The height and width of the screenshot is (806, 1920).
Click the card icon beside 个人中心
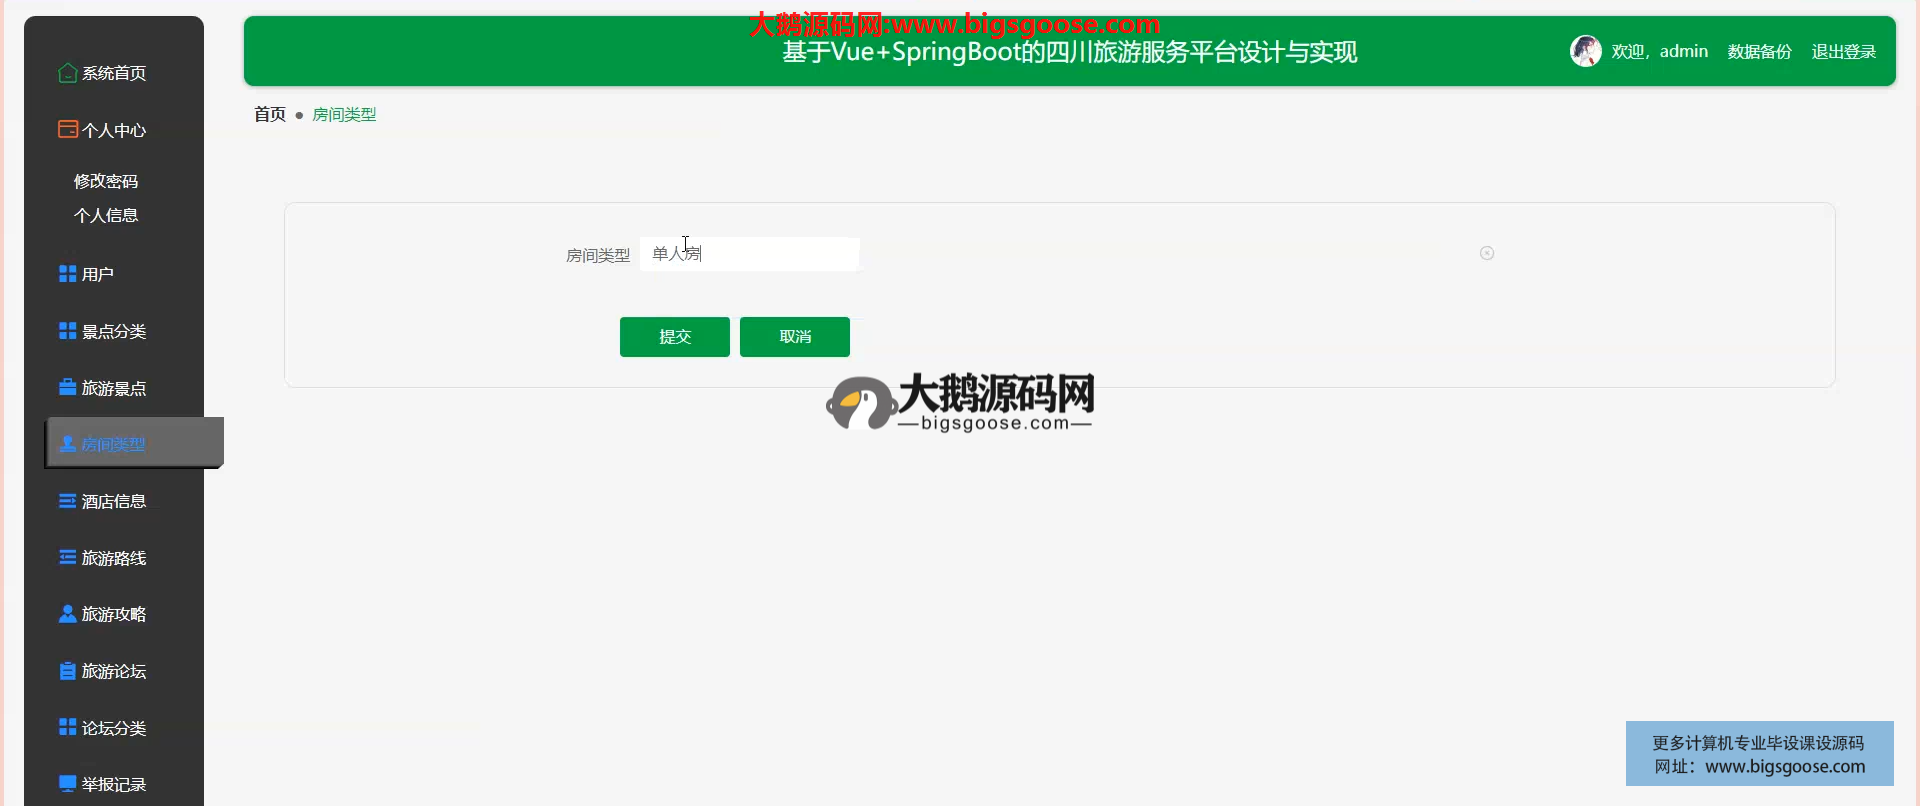67,129
